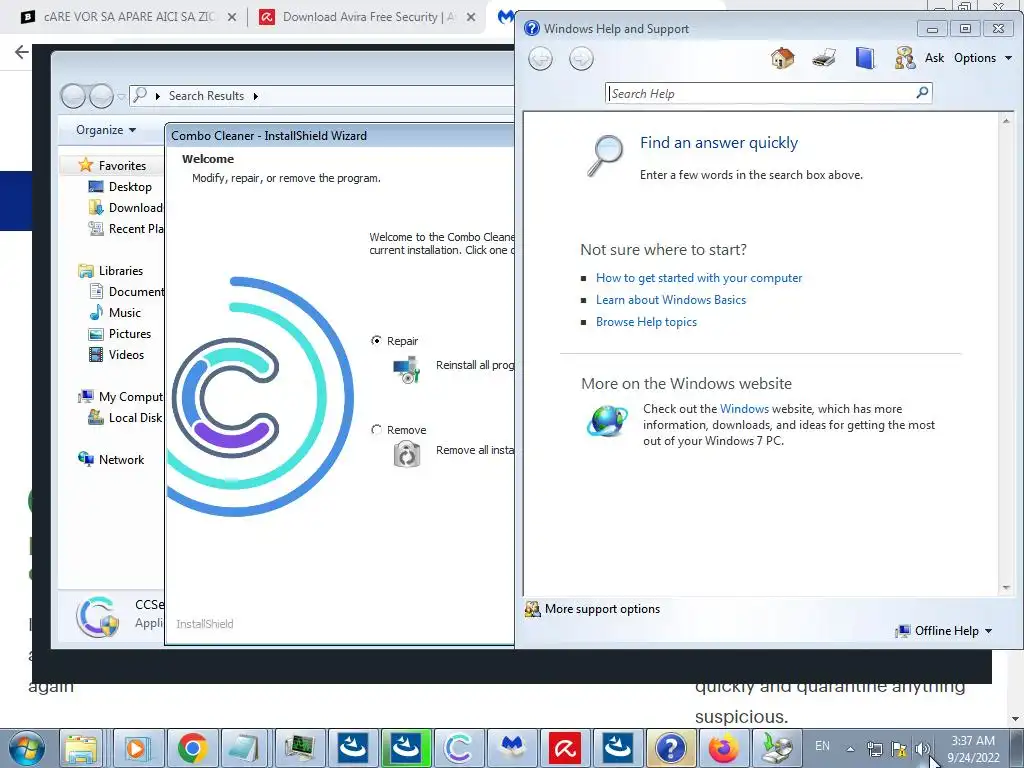Select the Repair radio button

[x=376, y=340]
